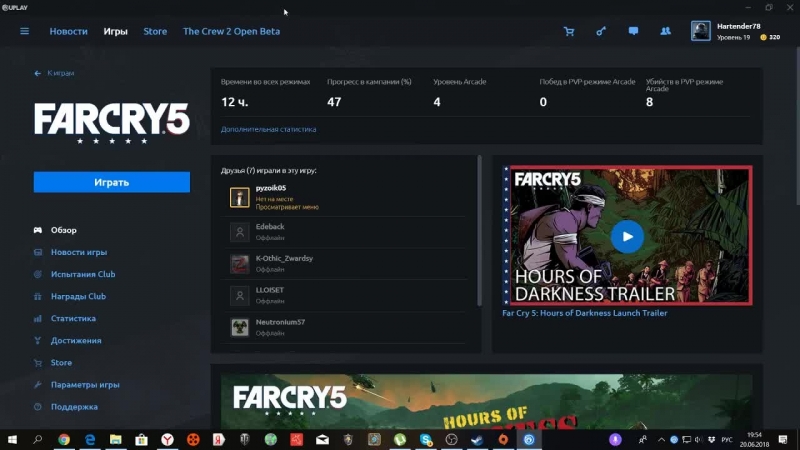Open Дополнительная статистика link
800x450 pixels.
click(x=268, y=129)
